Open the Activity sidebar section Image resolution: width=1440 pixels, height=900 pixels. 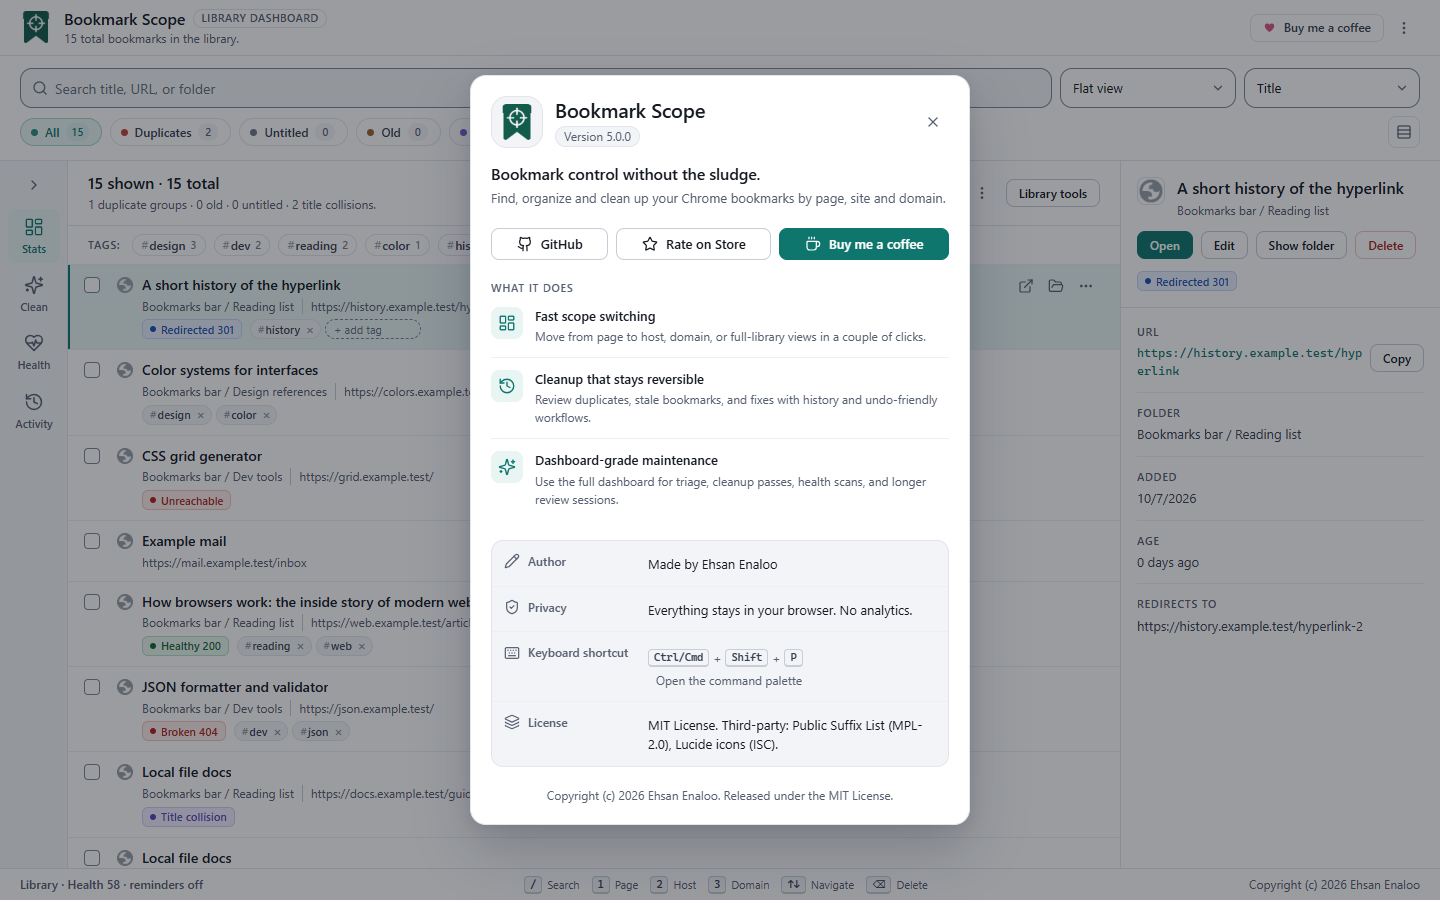[34, 411]
